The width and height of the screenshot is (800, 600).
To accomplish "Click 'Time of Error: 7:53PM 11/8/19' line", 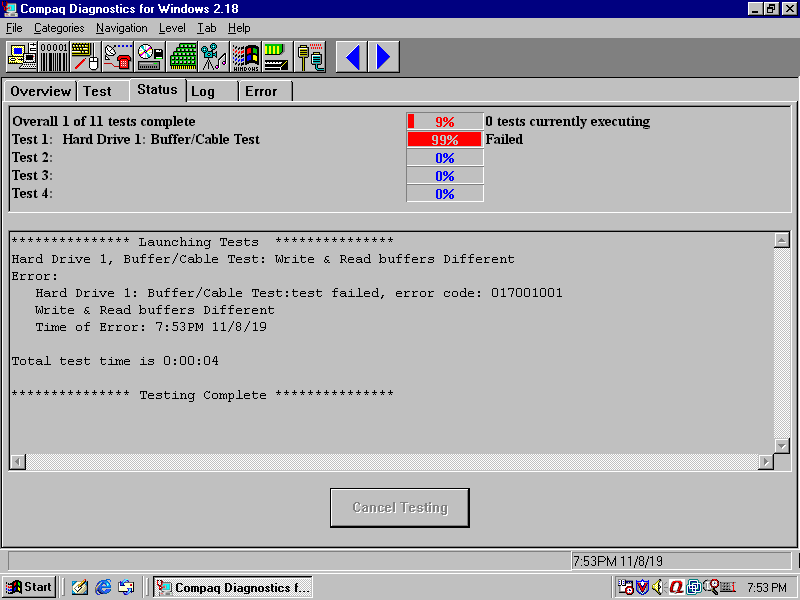I will 151,327.
